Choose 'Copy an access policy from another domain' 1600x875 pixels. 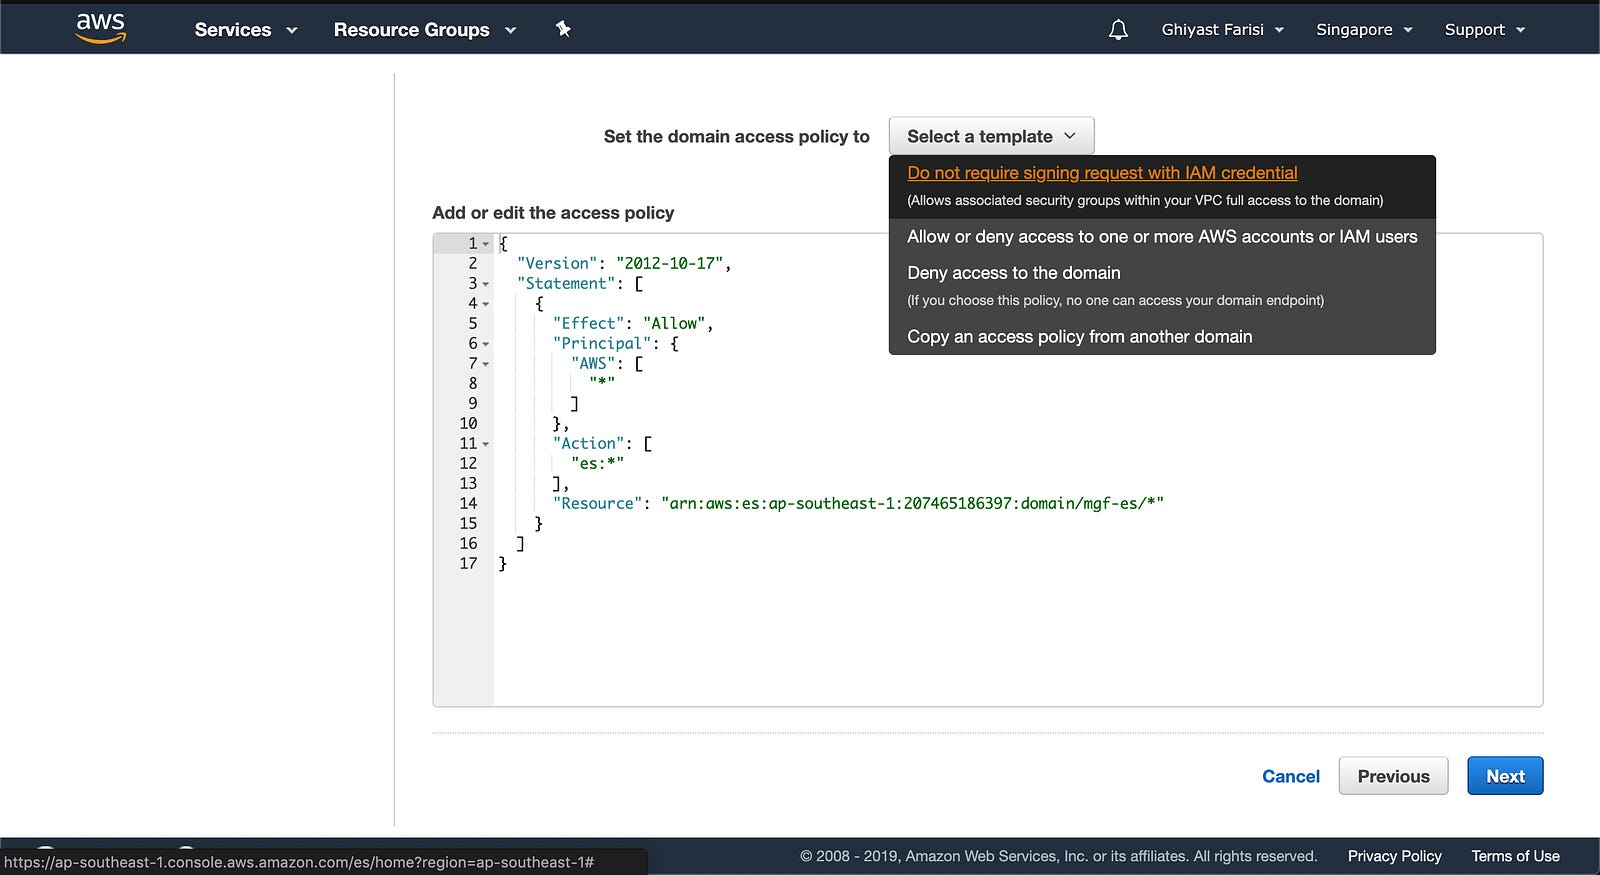pyautogui.click(x=1079, y=337)
